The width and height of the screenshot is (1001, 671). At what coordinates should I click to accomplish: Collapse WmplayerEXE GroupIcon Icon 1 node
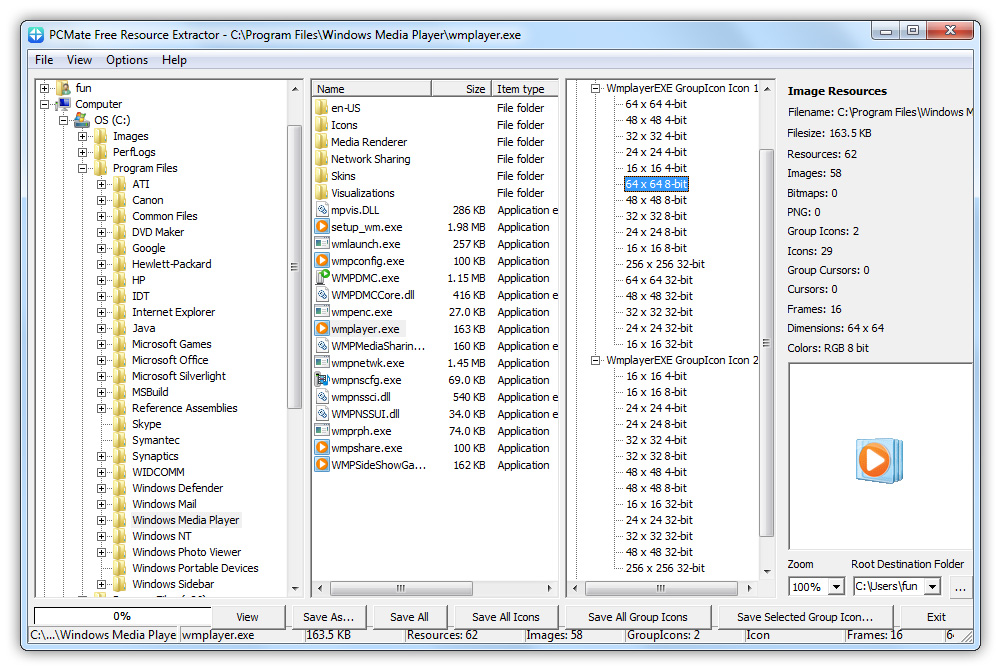click(x=596, y=88)
